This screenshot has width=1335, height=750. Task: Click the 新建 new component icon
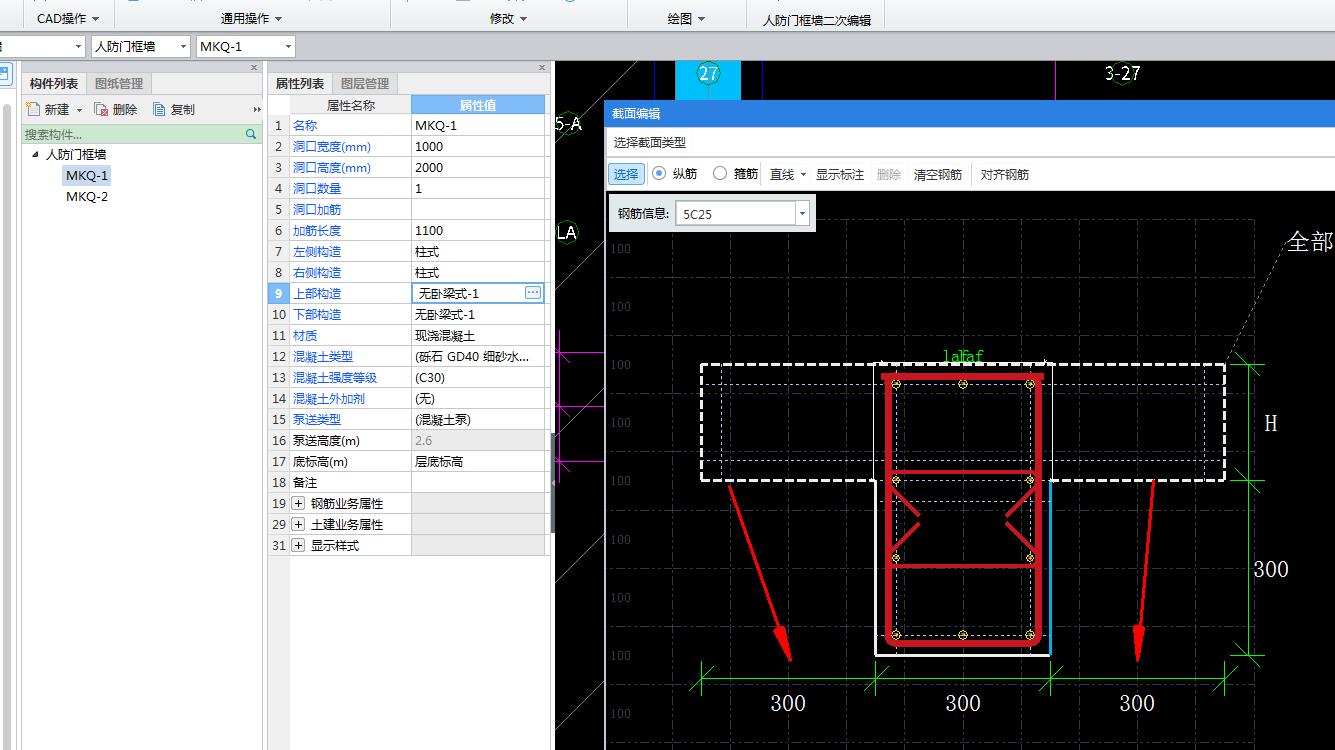click(33, 109)
